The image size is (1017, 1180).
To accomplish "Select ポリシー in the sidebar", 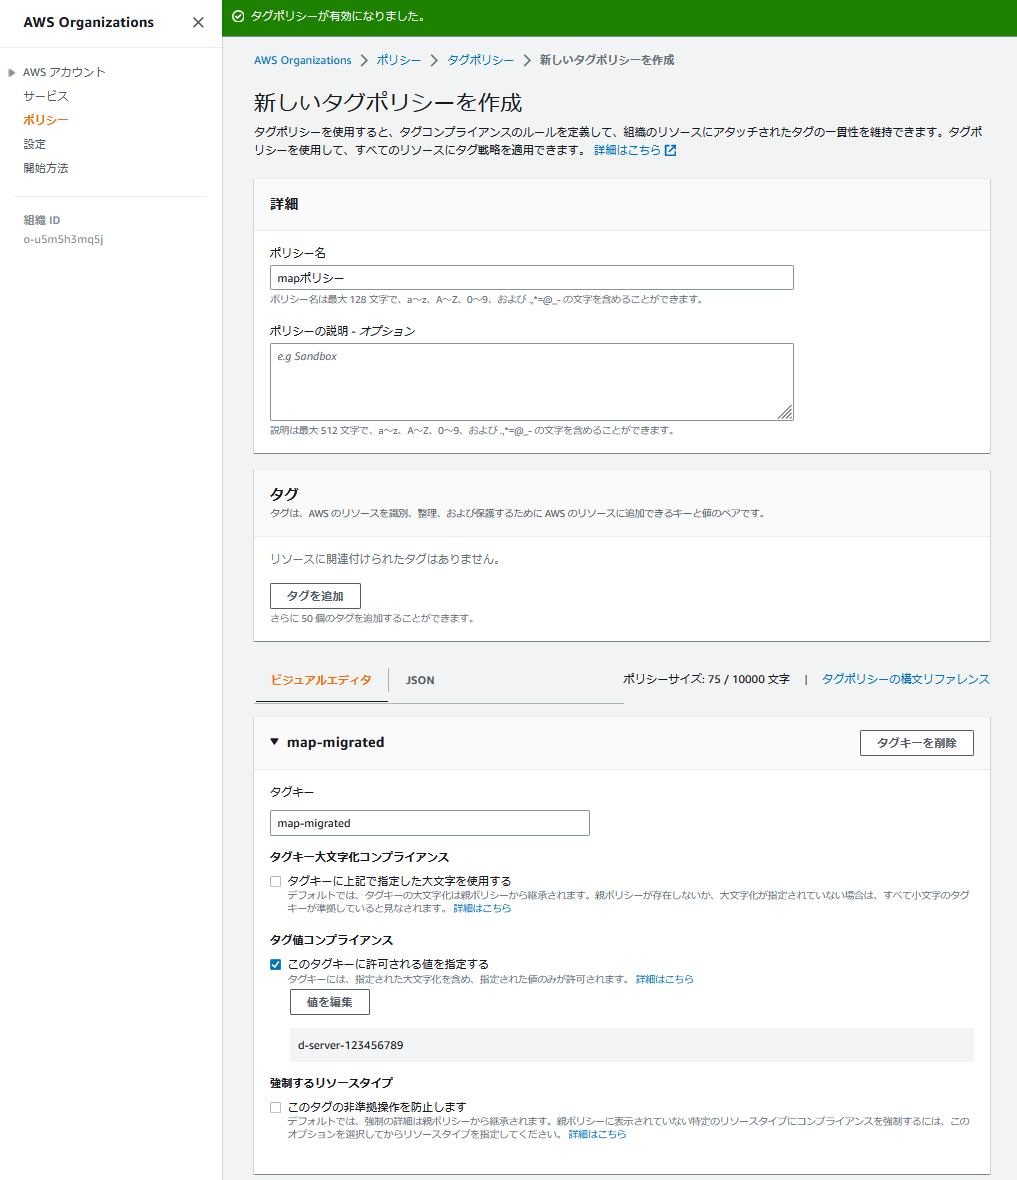I will tap(46, 120).
